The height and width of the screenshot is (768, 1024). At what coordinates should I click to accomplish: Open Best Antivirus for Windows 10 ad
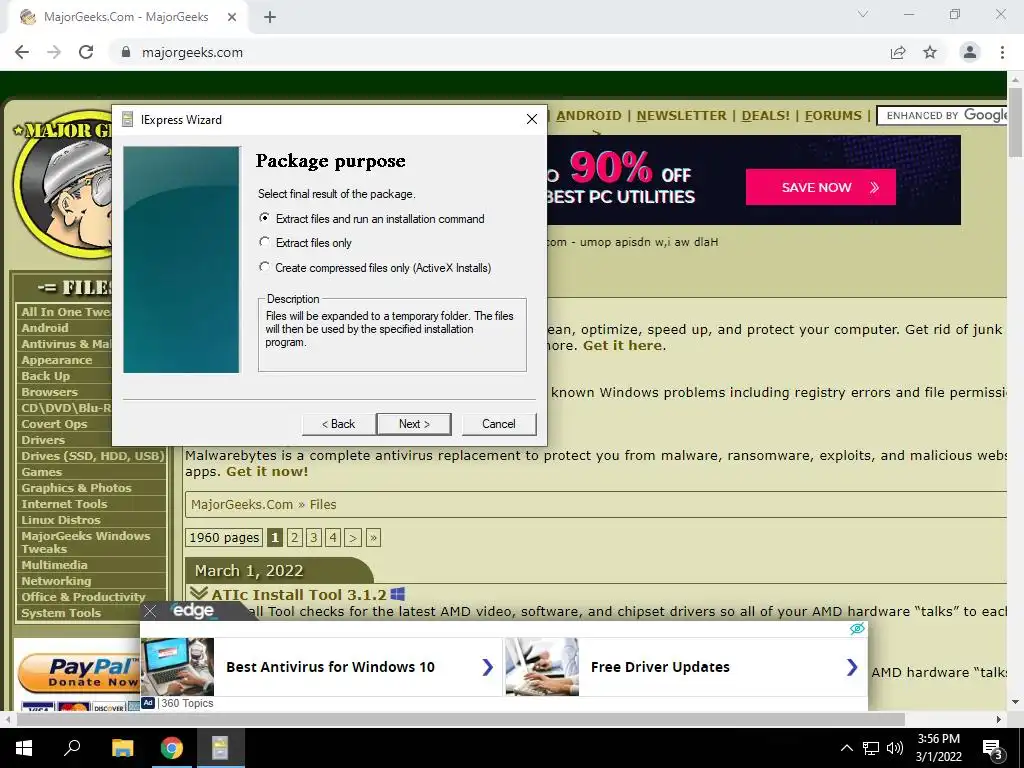(x=320, y=667)
